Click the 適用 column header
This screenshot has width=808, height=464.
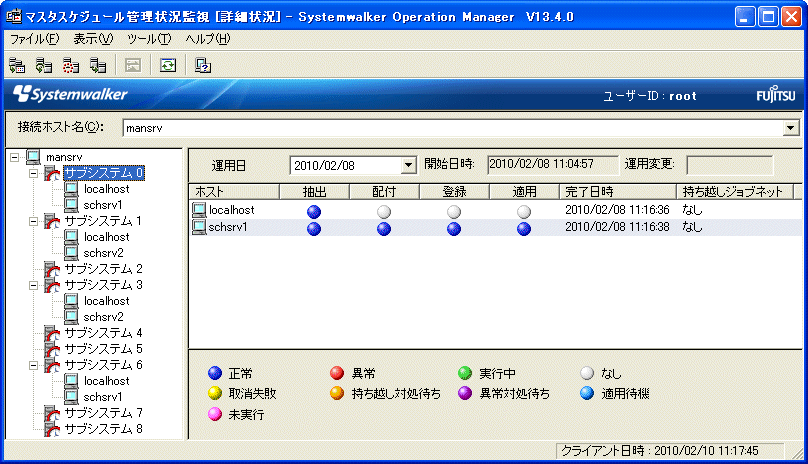pos(525,192)
